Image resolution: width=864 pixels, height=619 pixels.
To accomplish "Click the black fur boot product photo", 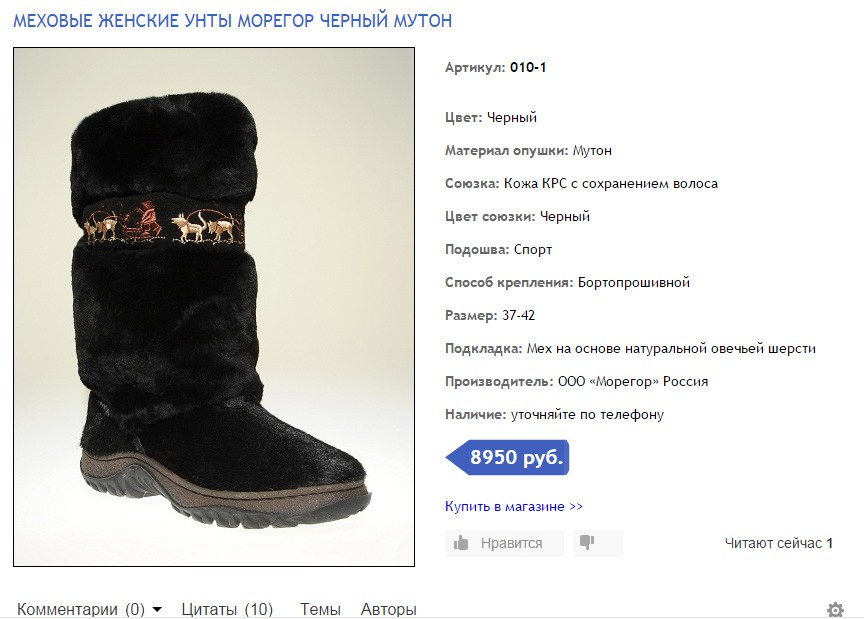I will pos(214,307).
